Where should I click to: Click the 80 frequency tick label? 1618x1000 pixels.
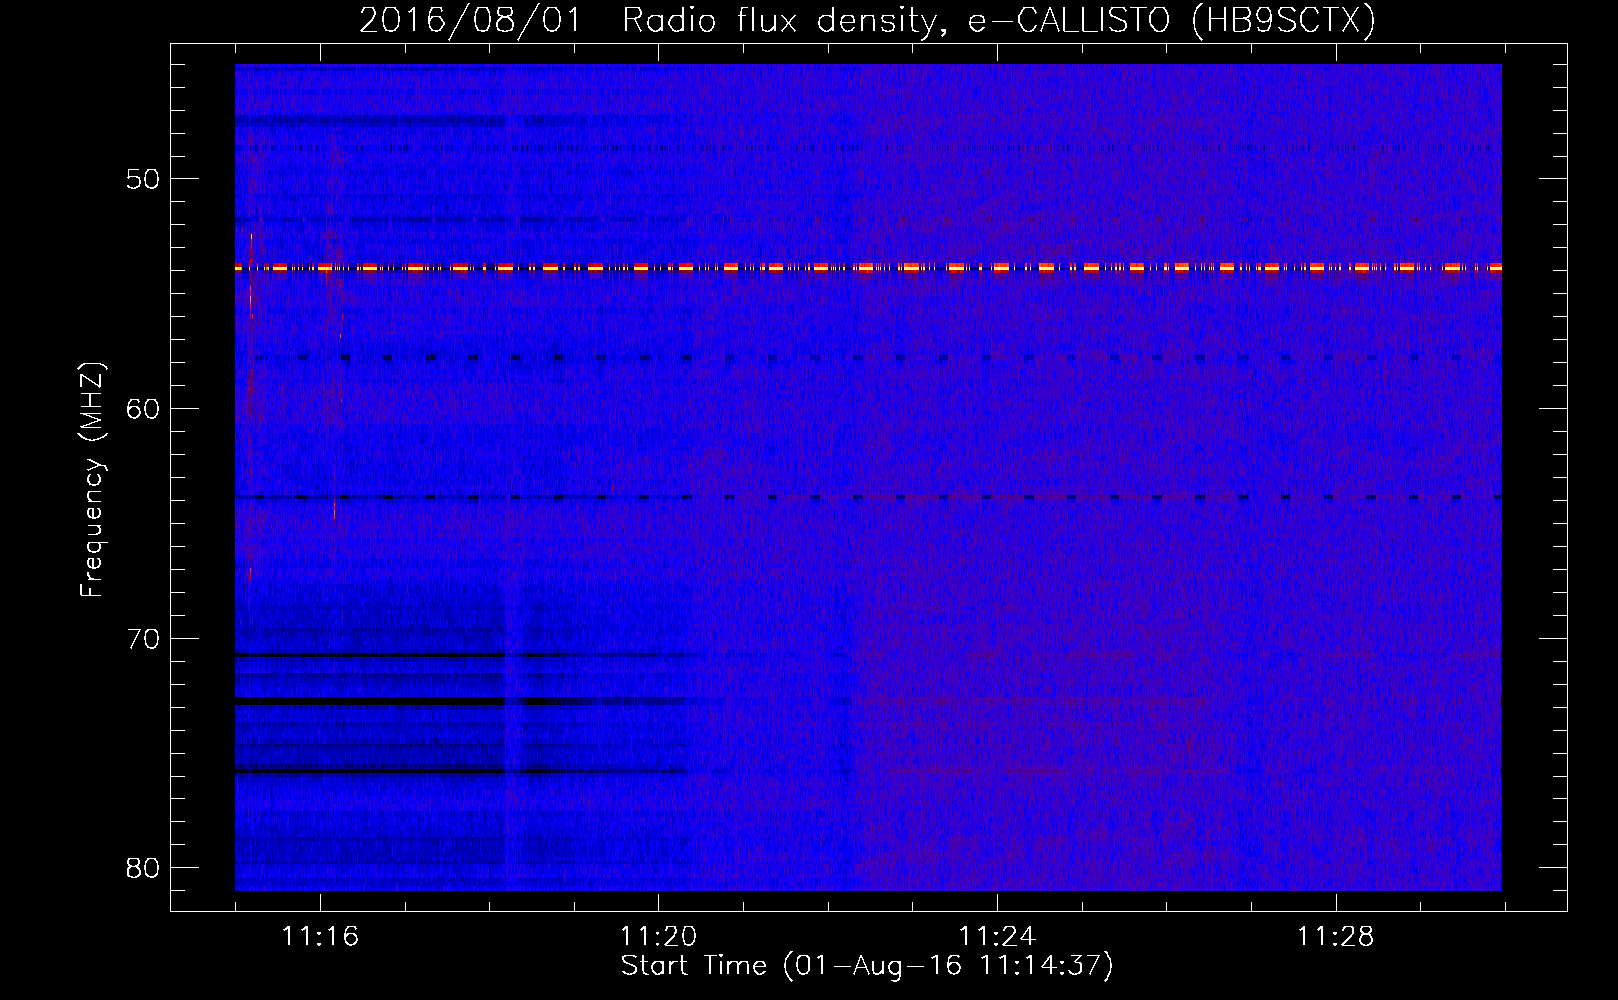143,868
